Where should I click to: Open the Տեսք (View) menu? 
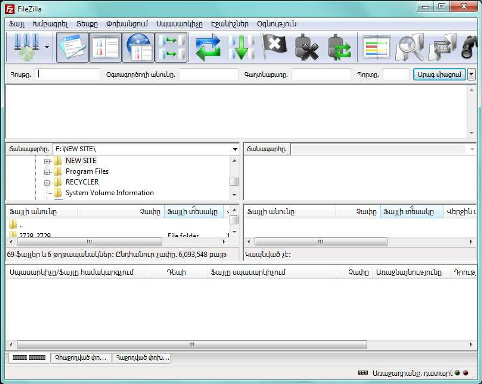pos(87,24)
